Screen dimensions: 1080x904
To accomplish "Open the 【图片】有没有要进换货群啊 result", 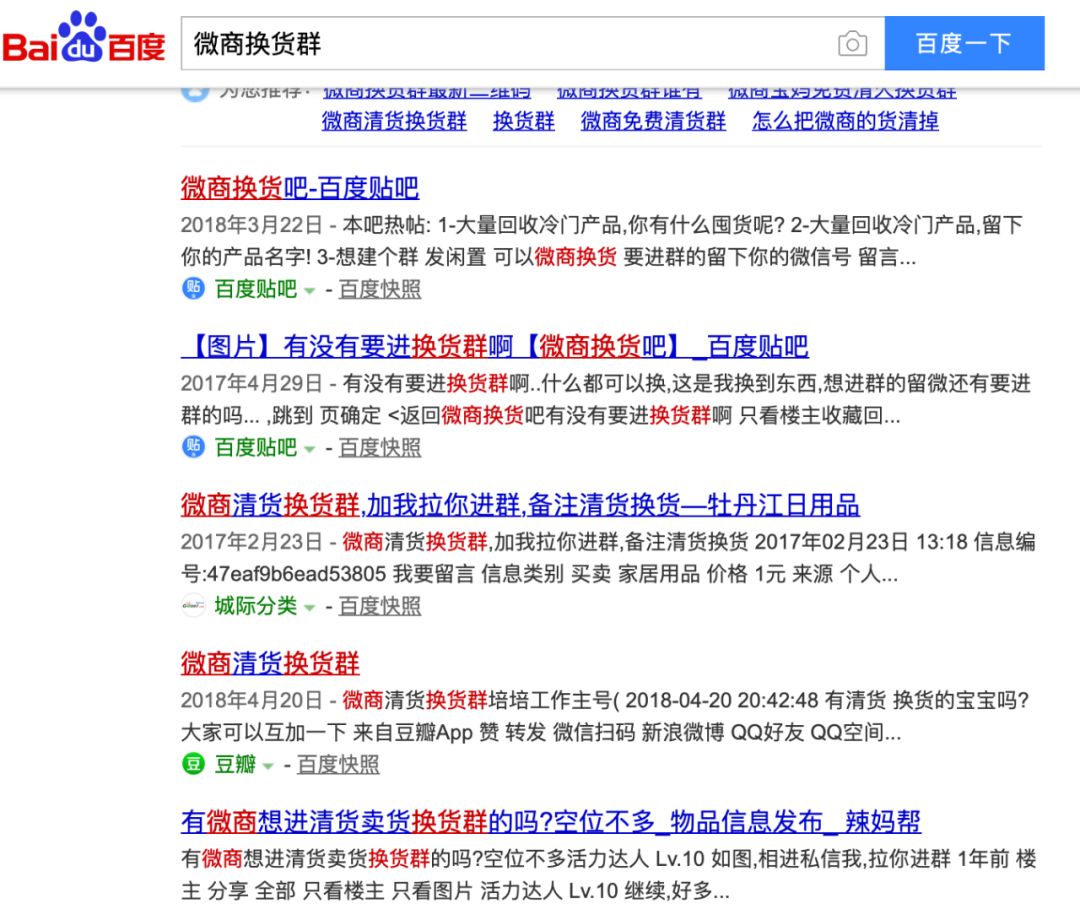I will [x=495, y=347].
